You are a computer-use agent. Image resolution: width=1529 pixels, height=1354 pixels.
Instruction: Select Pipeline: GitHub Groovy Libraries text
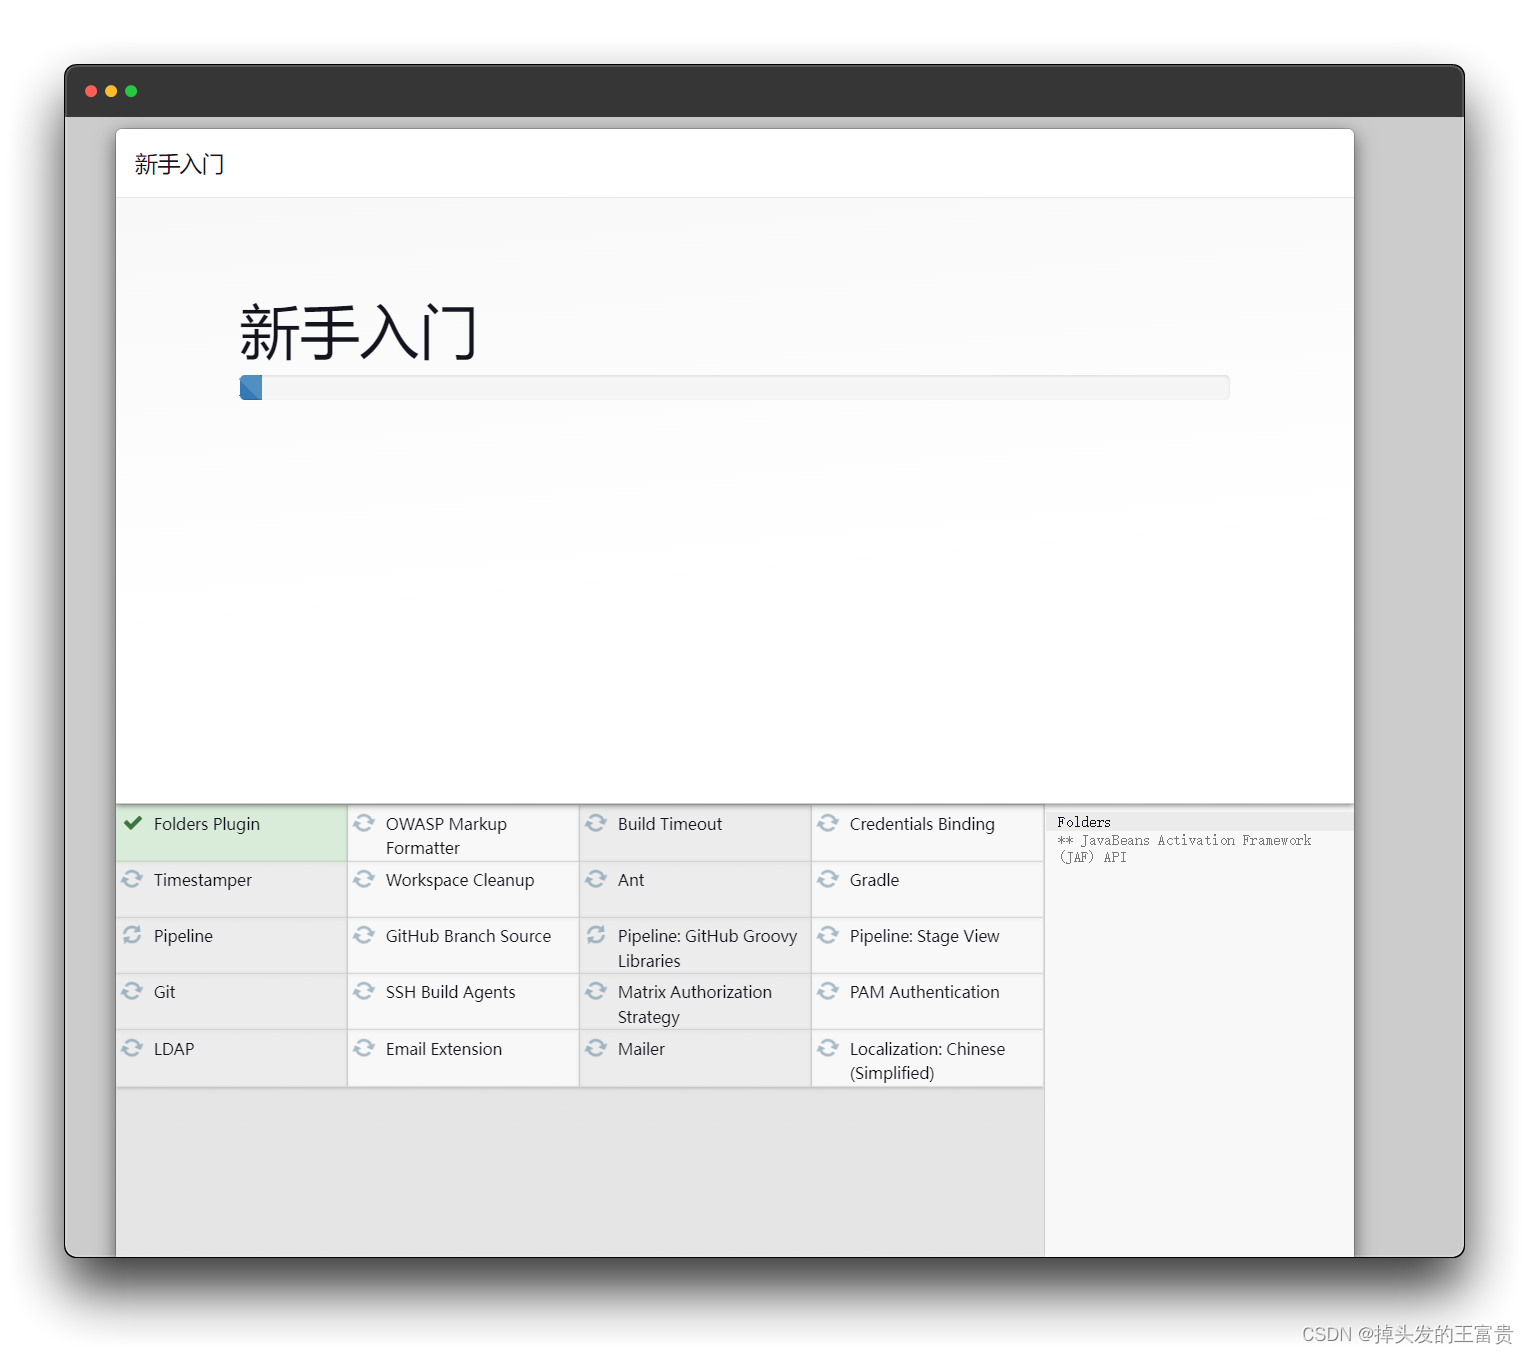[707, 948]
